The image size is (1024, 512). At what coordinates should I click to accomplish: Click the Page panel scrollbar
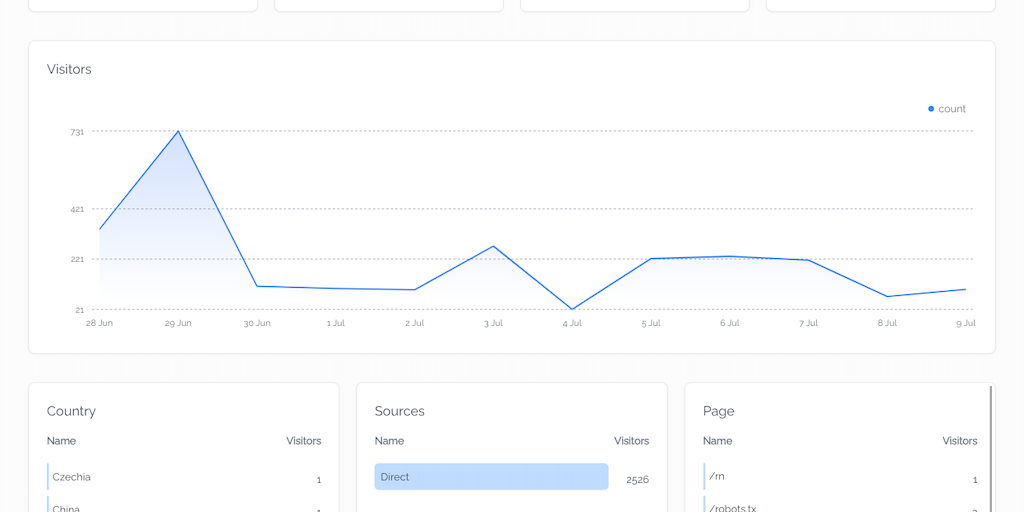coord(991,449)
